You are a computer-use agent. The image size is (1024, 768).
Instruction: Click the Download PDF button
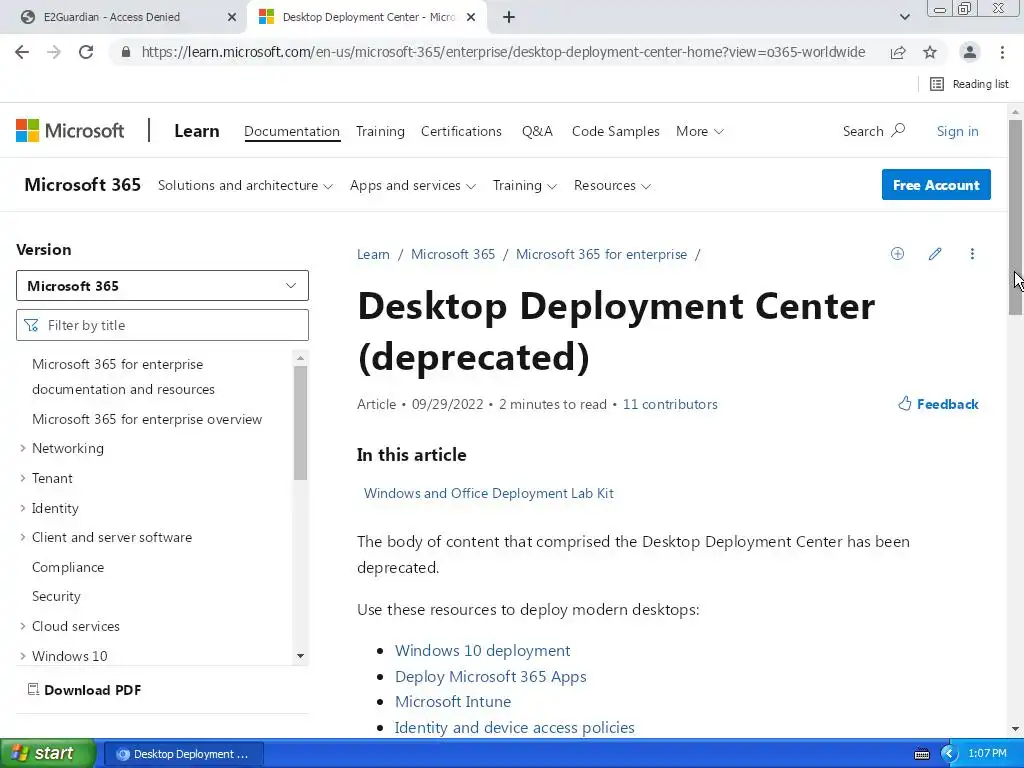coord(84,690)
